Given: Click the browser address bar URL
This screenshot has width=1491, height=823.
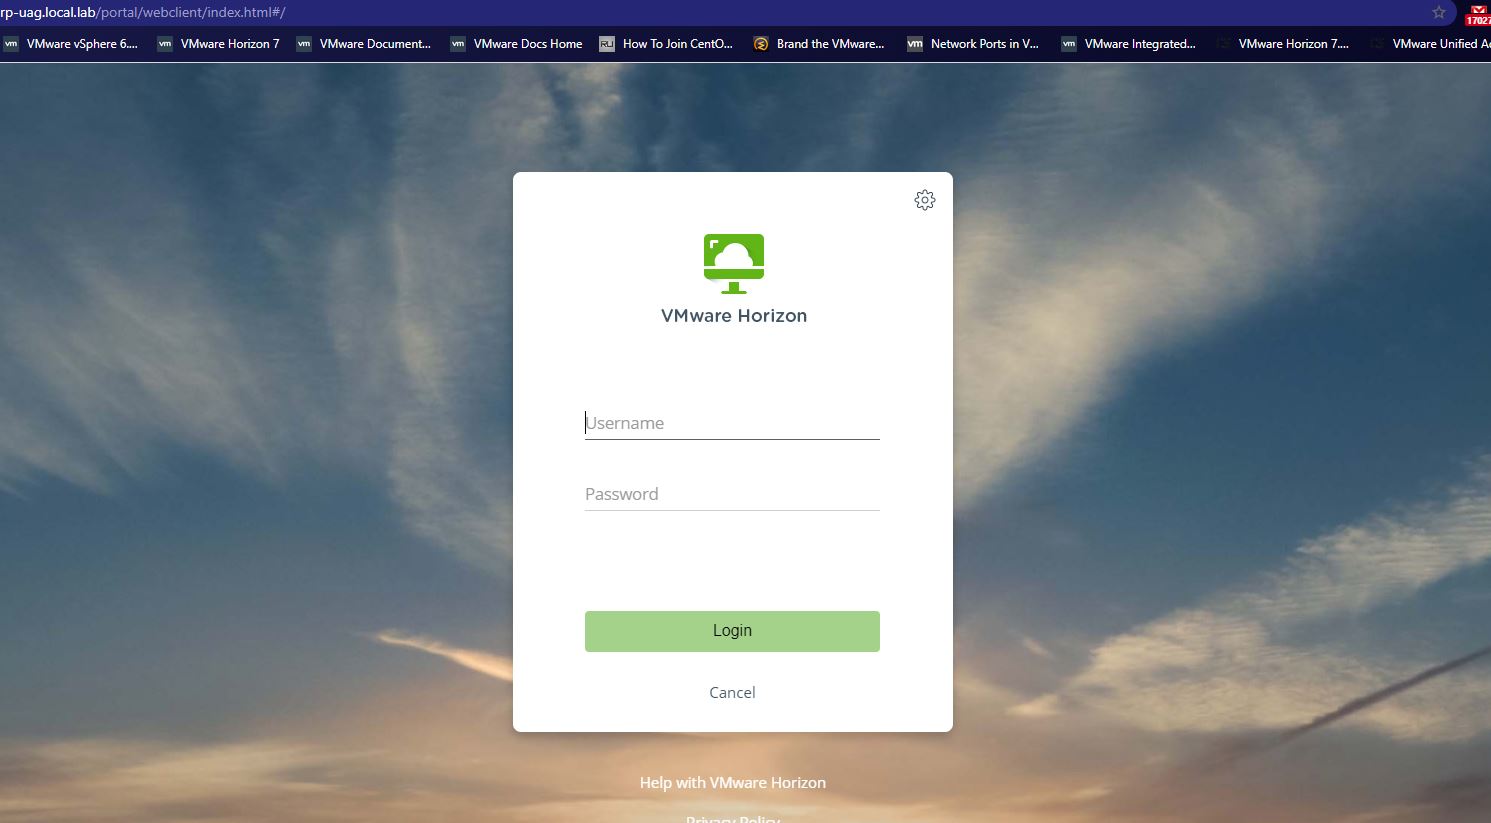Looking at the screenshot, I should (143, 13).
